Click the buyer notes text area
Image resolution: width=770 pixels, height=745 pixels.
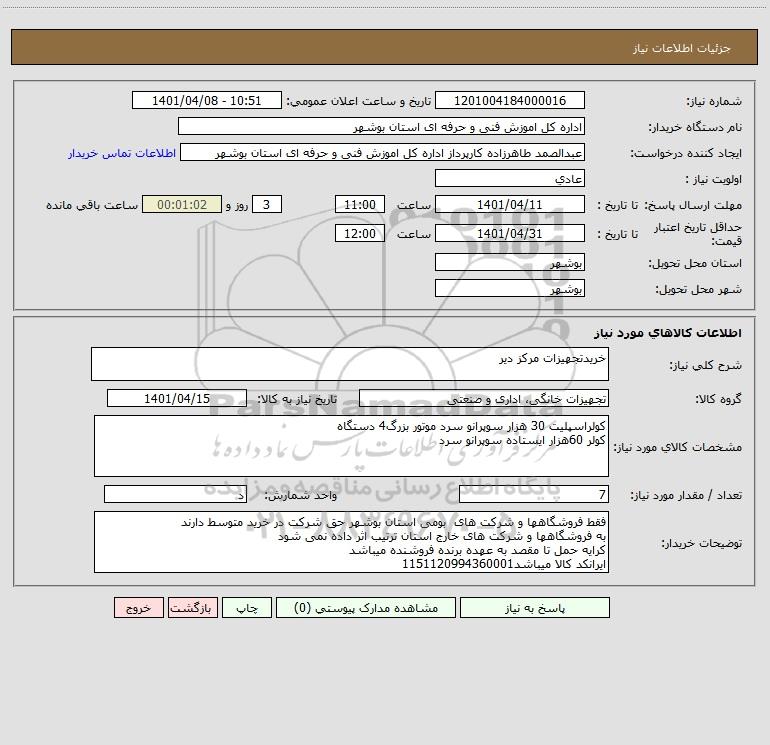351,542
